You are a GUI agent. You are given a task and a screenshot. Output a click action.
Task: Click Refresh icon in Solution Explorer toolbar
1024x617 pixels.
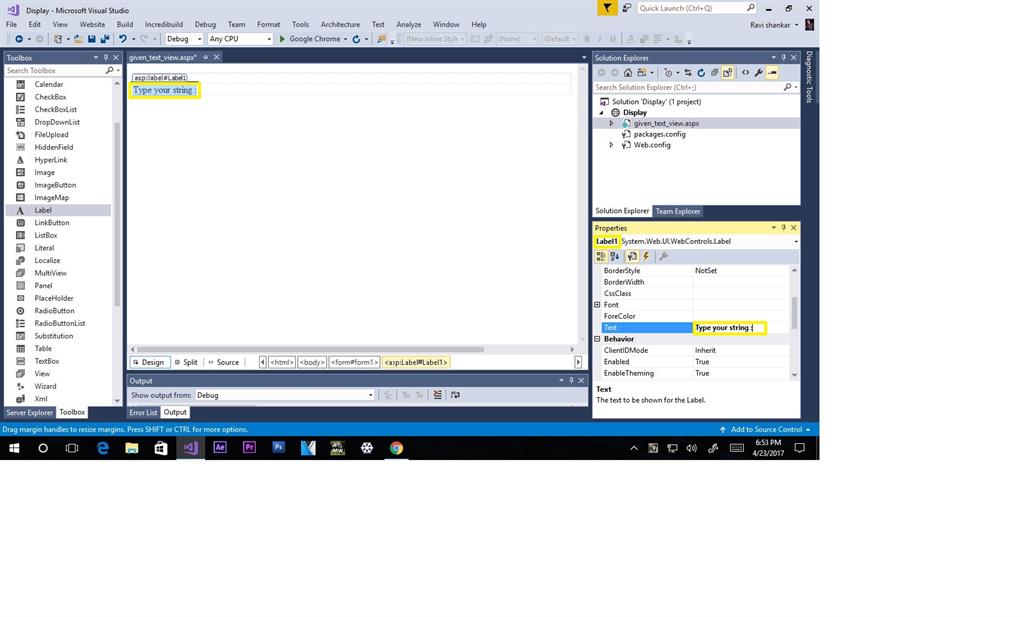701,72
